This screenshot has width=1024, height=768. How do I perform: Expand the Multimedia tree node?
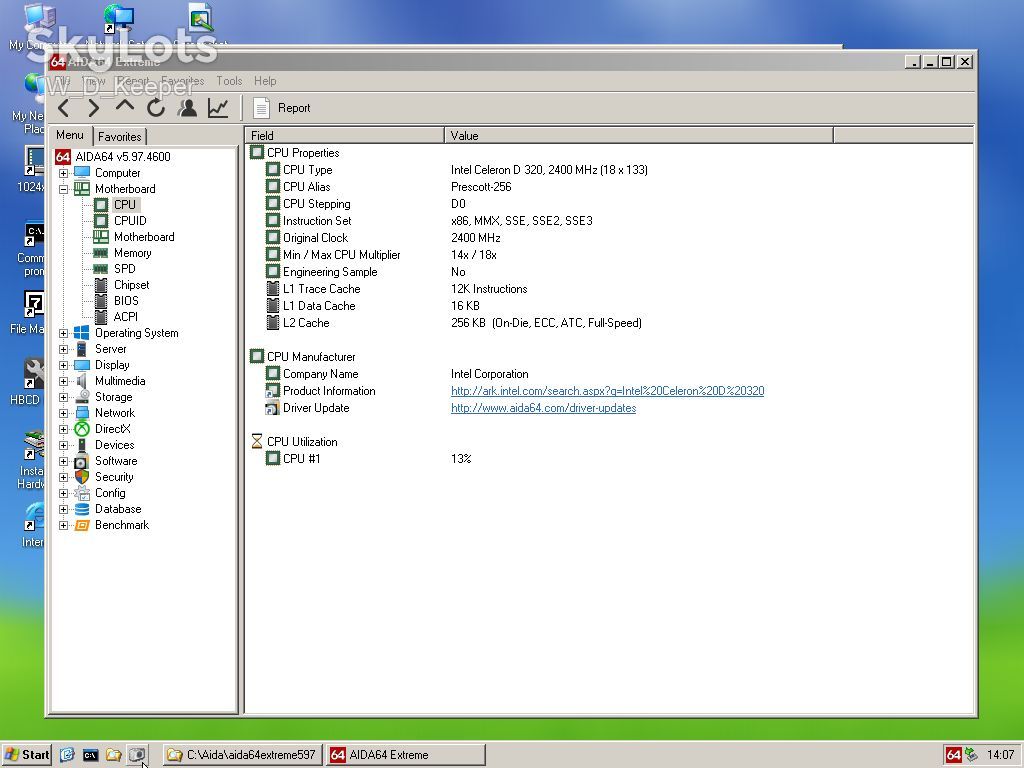(x=63, y=381)
